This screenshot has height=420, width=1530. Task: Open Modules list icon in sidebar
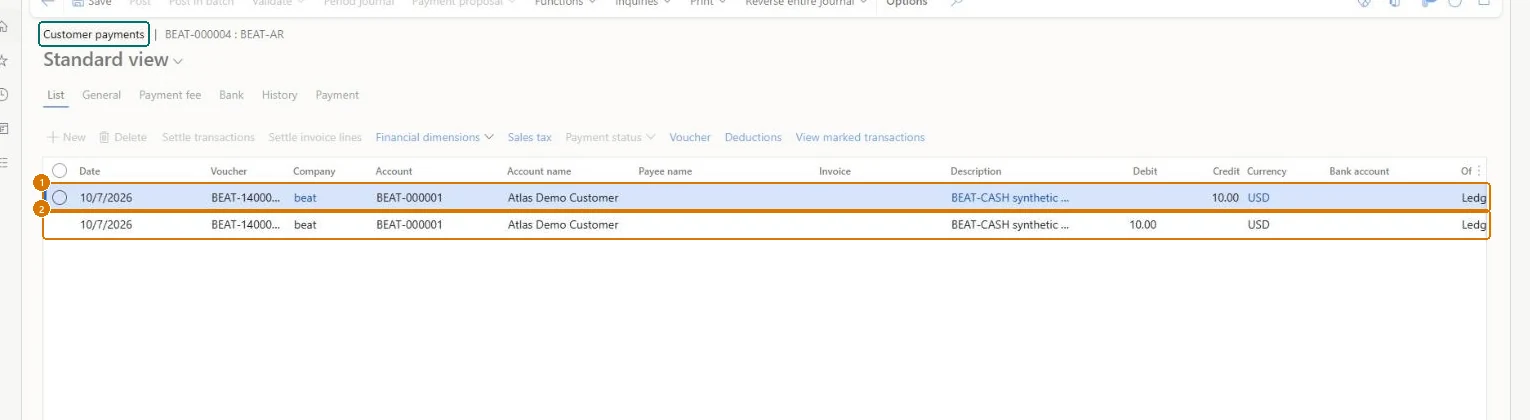tap(4, 162)
